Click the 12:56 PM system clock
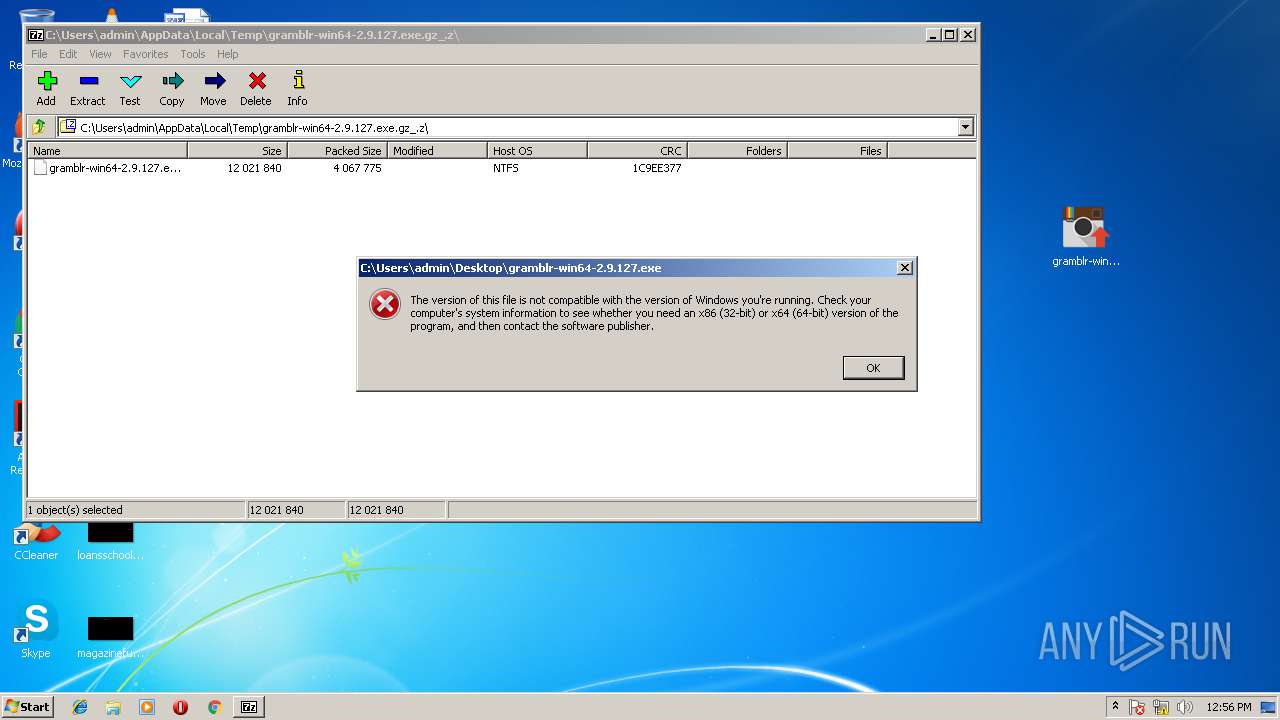1280x720 pixels. point(1229,707)
